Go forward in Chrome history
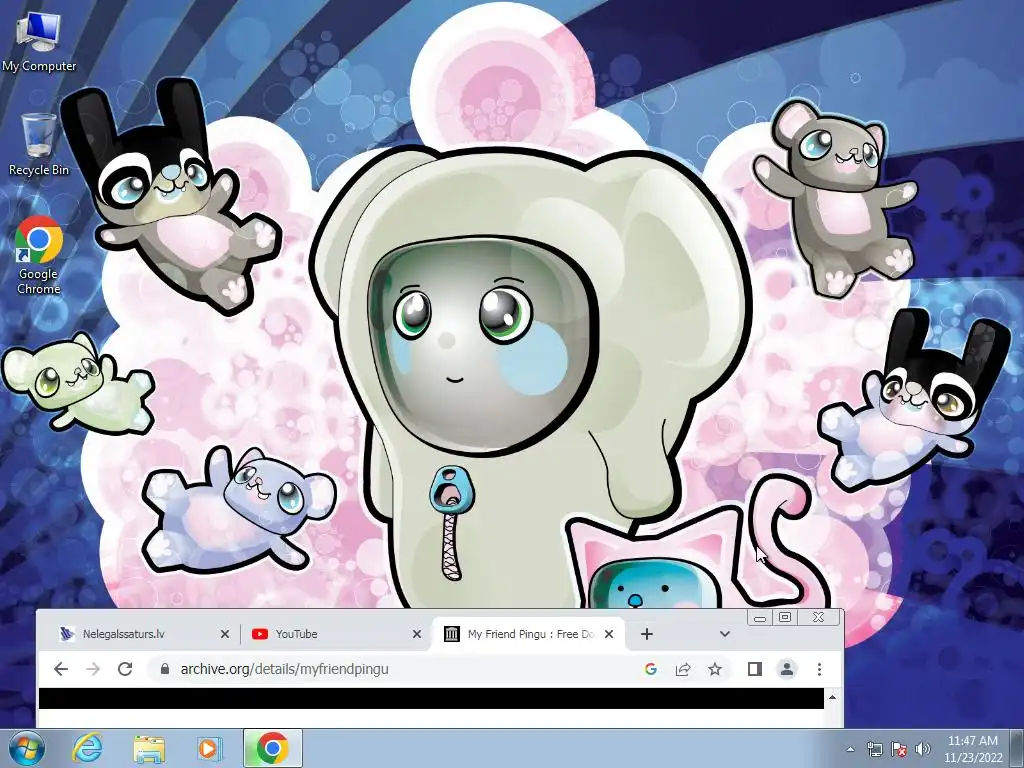1024x768 pixels. 93,669
